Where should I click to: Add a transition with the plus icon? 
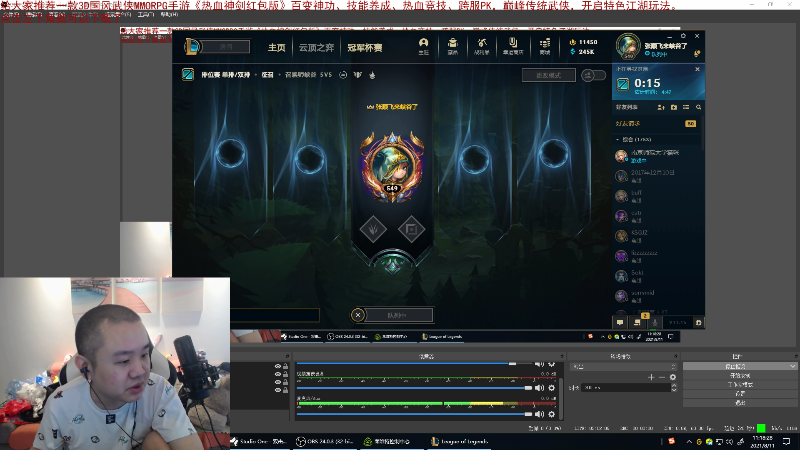[651, 377]
